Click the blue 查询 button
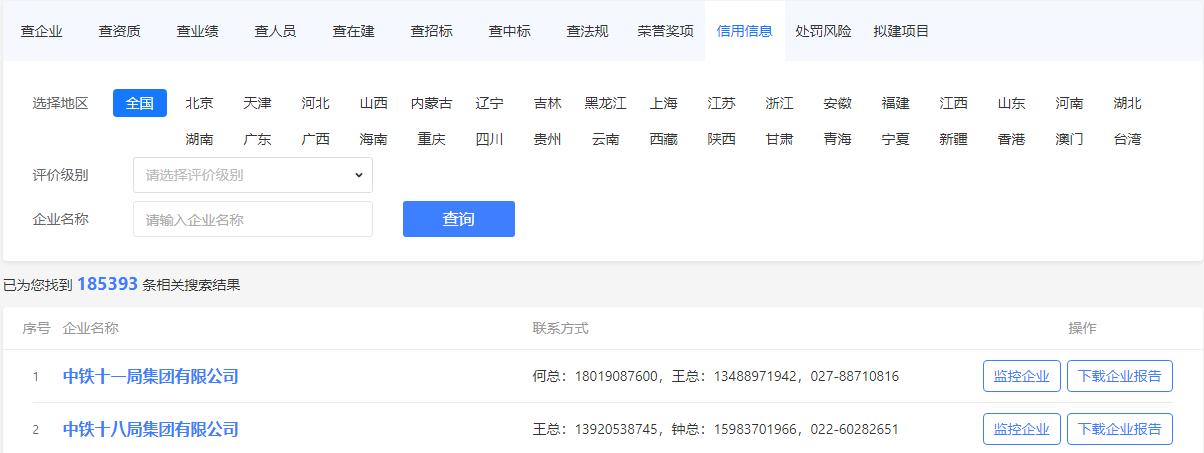1204x453 pixels. coord(459,219)
